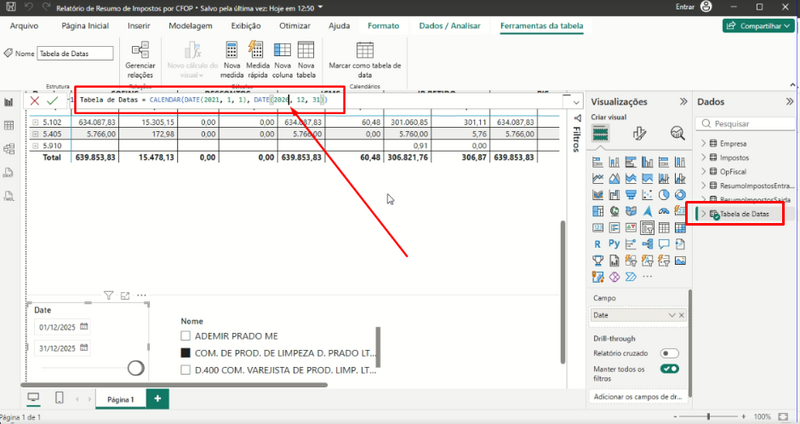This screenshot has width=800, height=424.
Task: Expand row 5.102 in the matrix
Action: (35, 122)
